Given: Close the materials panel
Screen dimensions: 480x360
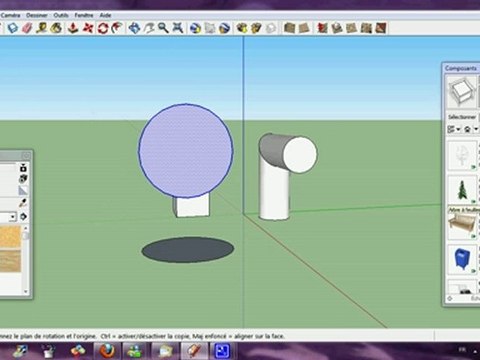Looking at the screenshot, I should [x=26, y=155].
